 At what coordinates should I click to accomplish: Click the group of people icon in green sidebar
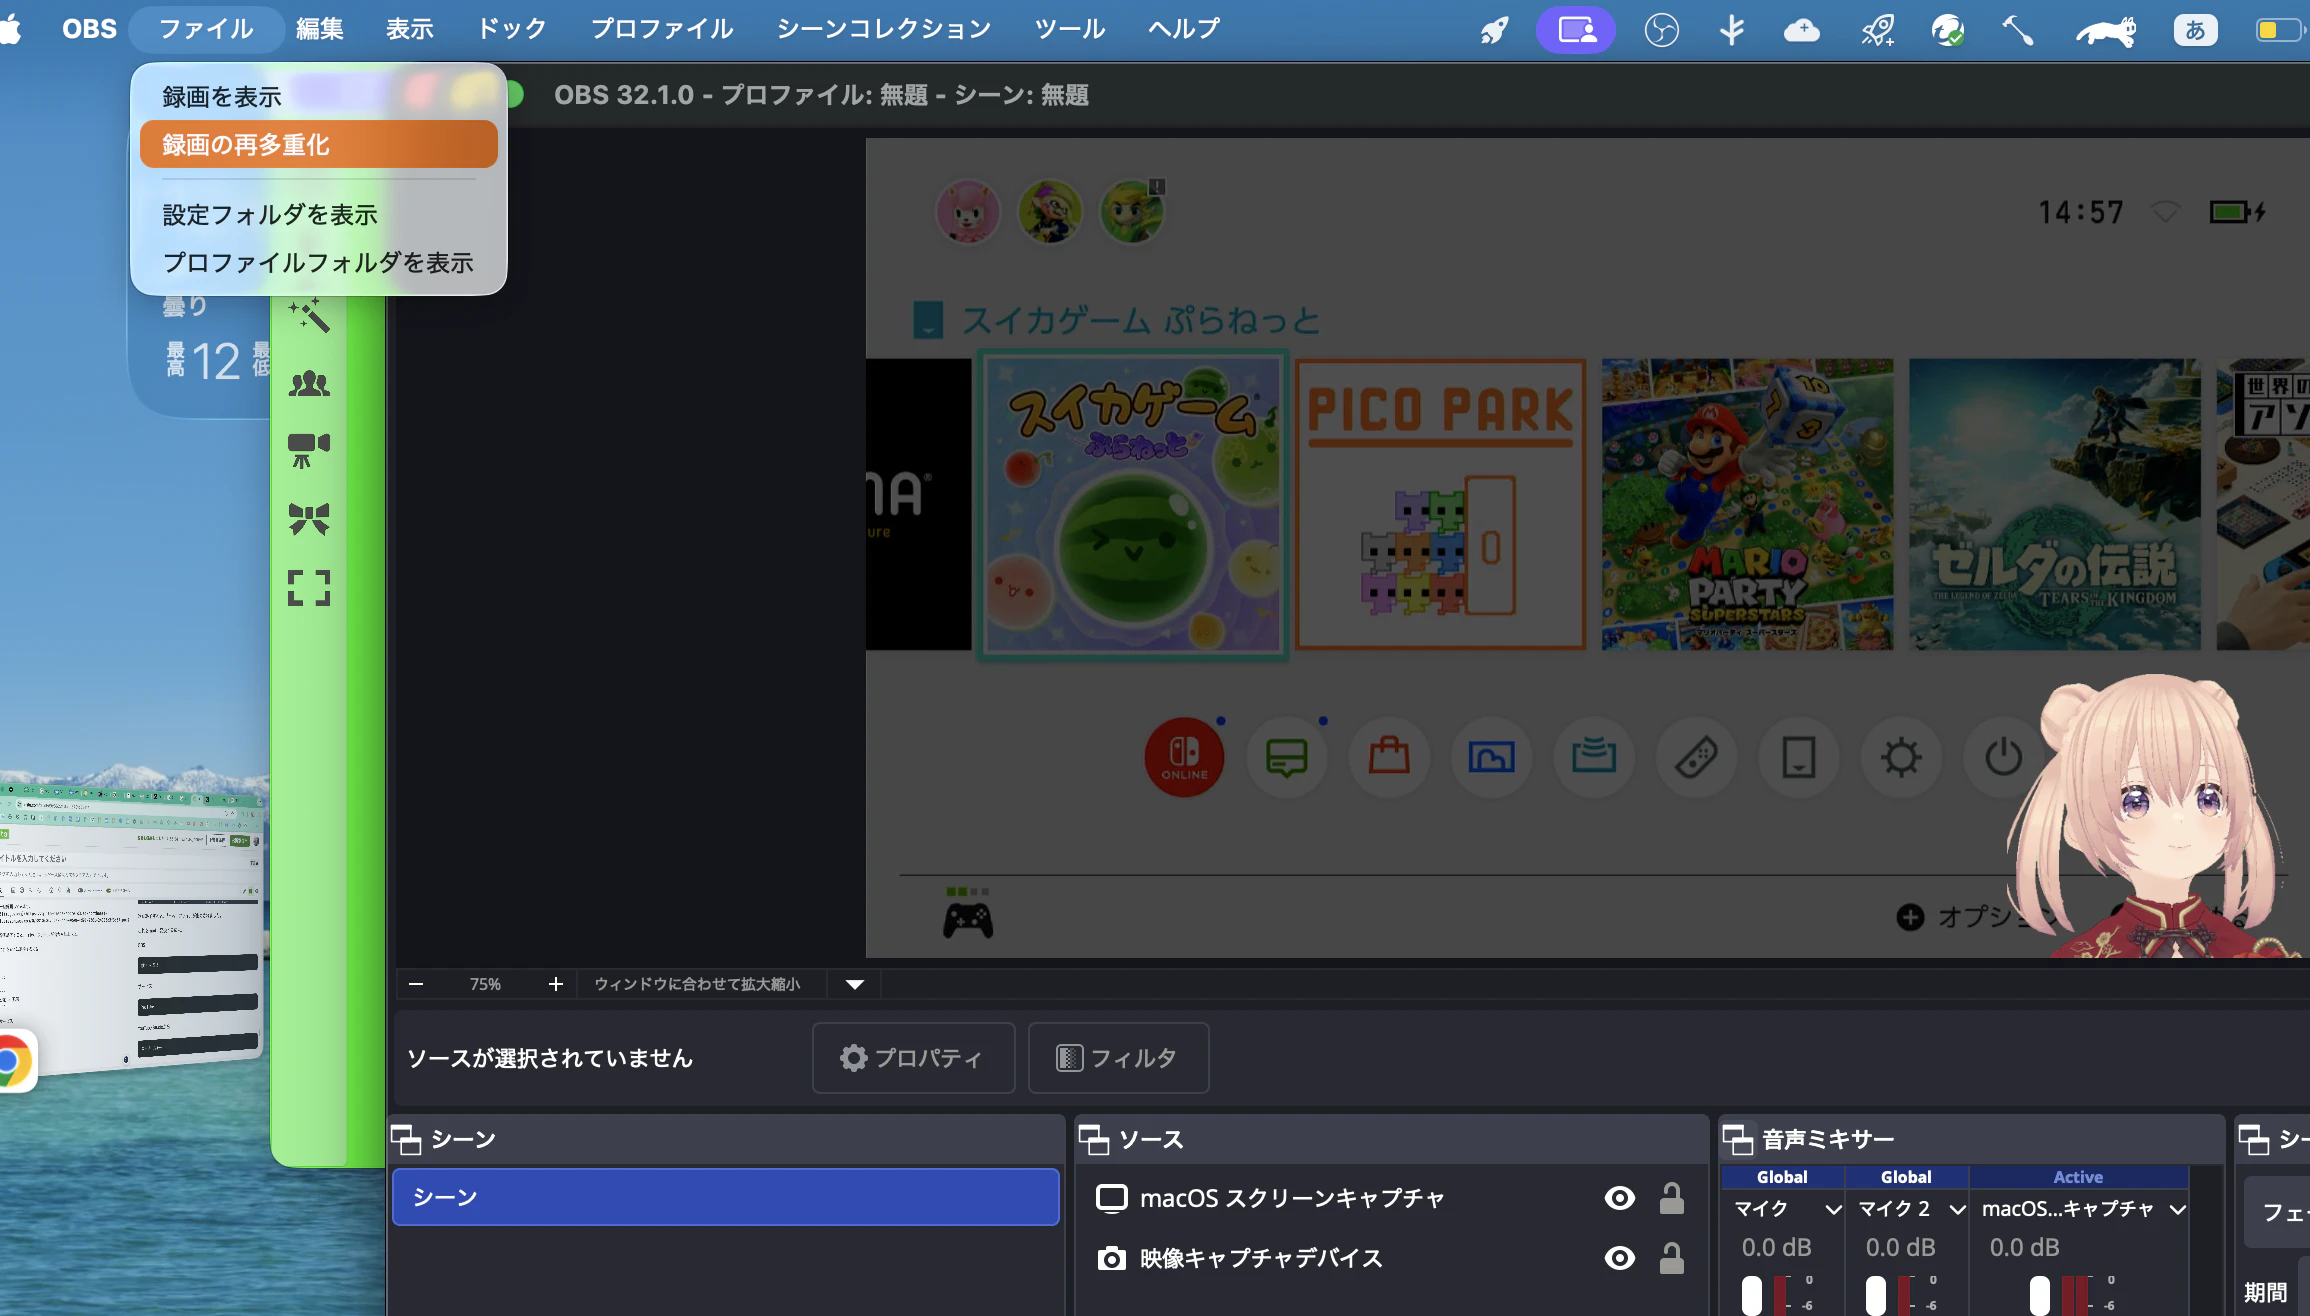click(309, 383)
